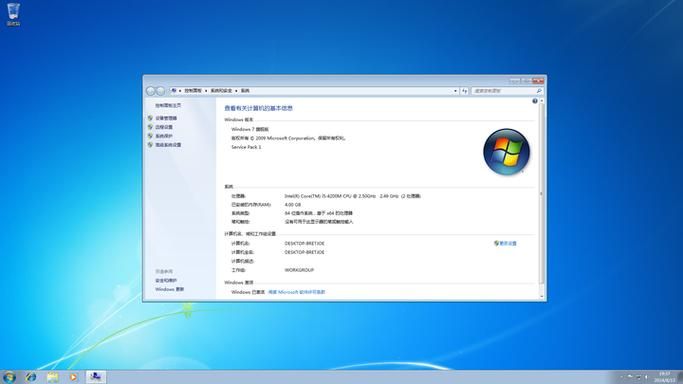Click the 4.00 GB installed memory value
Viewport: 683px width, 384px height.
(292, 205)
